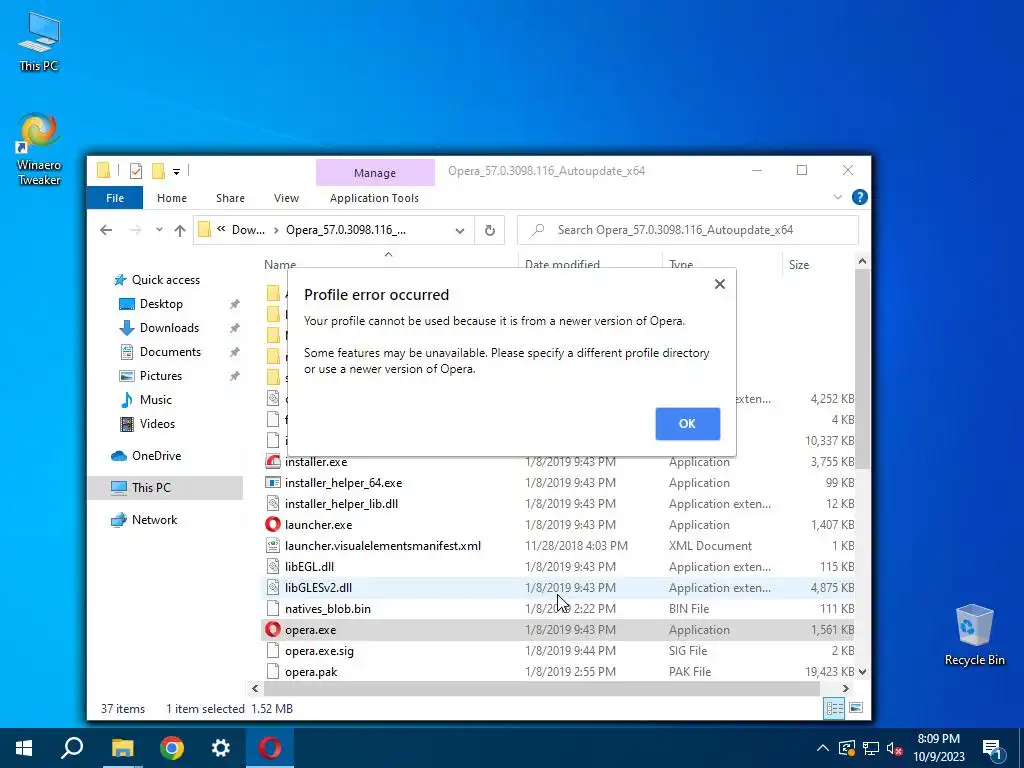This screenshot has height=768, width=1024.
Task: Click the muted volume tray icon
Action: pyautogui.click(x=894, y=748)
